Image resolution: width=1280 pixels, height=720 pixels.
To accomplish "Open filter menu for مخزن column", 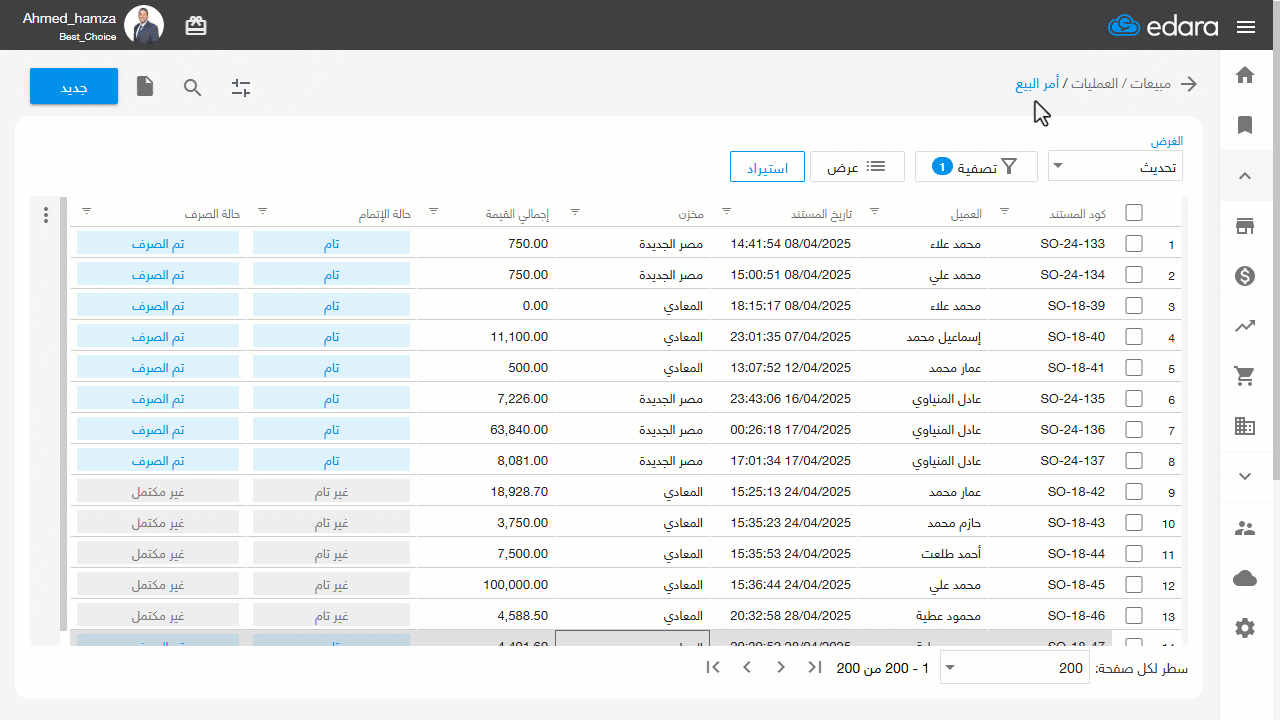I will point(575,211).
